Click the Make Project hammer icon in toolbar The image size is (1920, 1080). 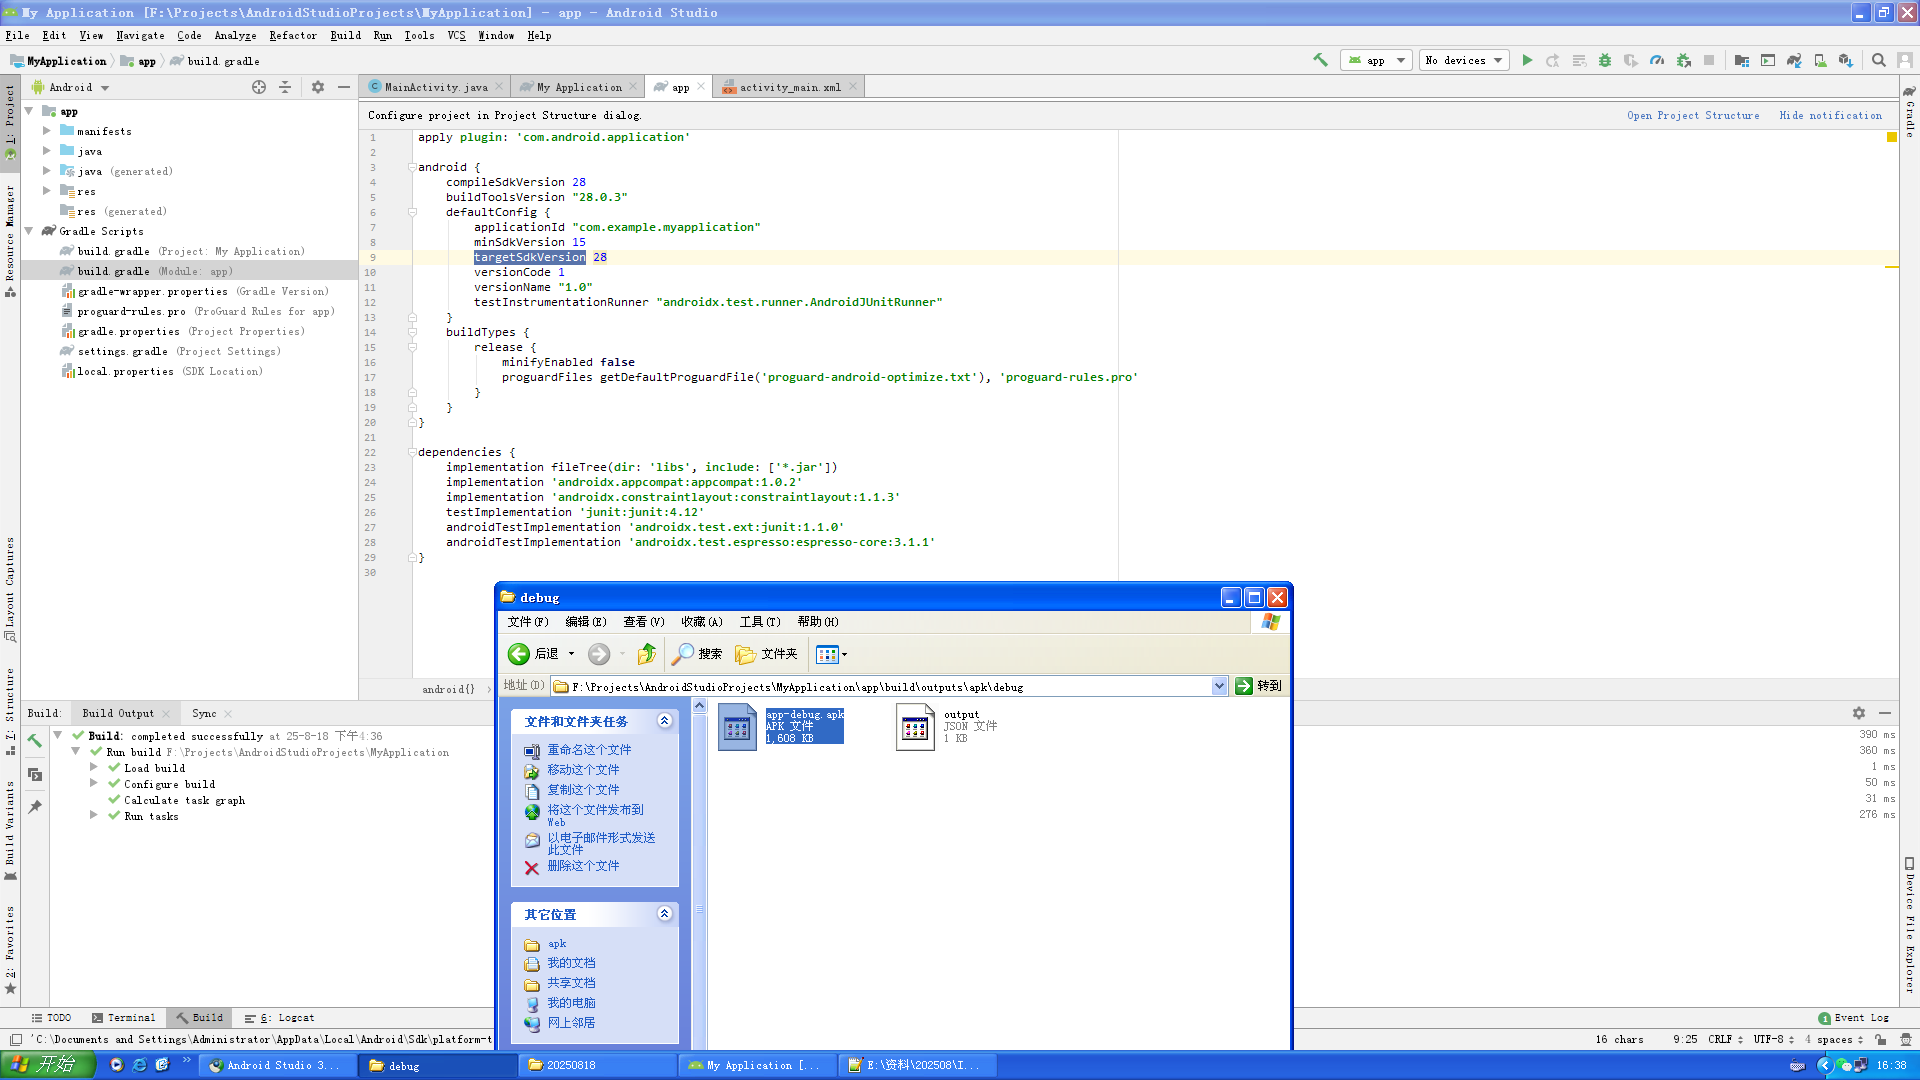click(1321, 60)
